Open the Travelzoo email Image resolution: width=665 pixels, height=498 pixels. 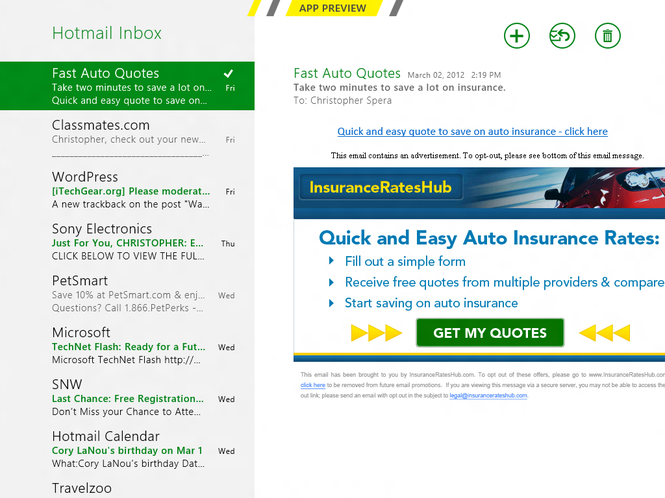[x=127, y=487]
